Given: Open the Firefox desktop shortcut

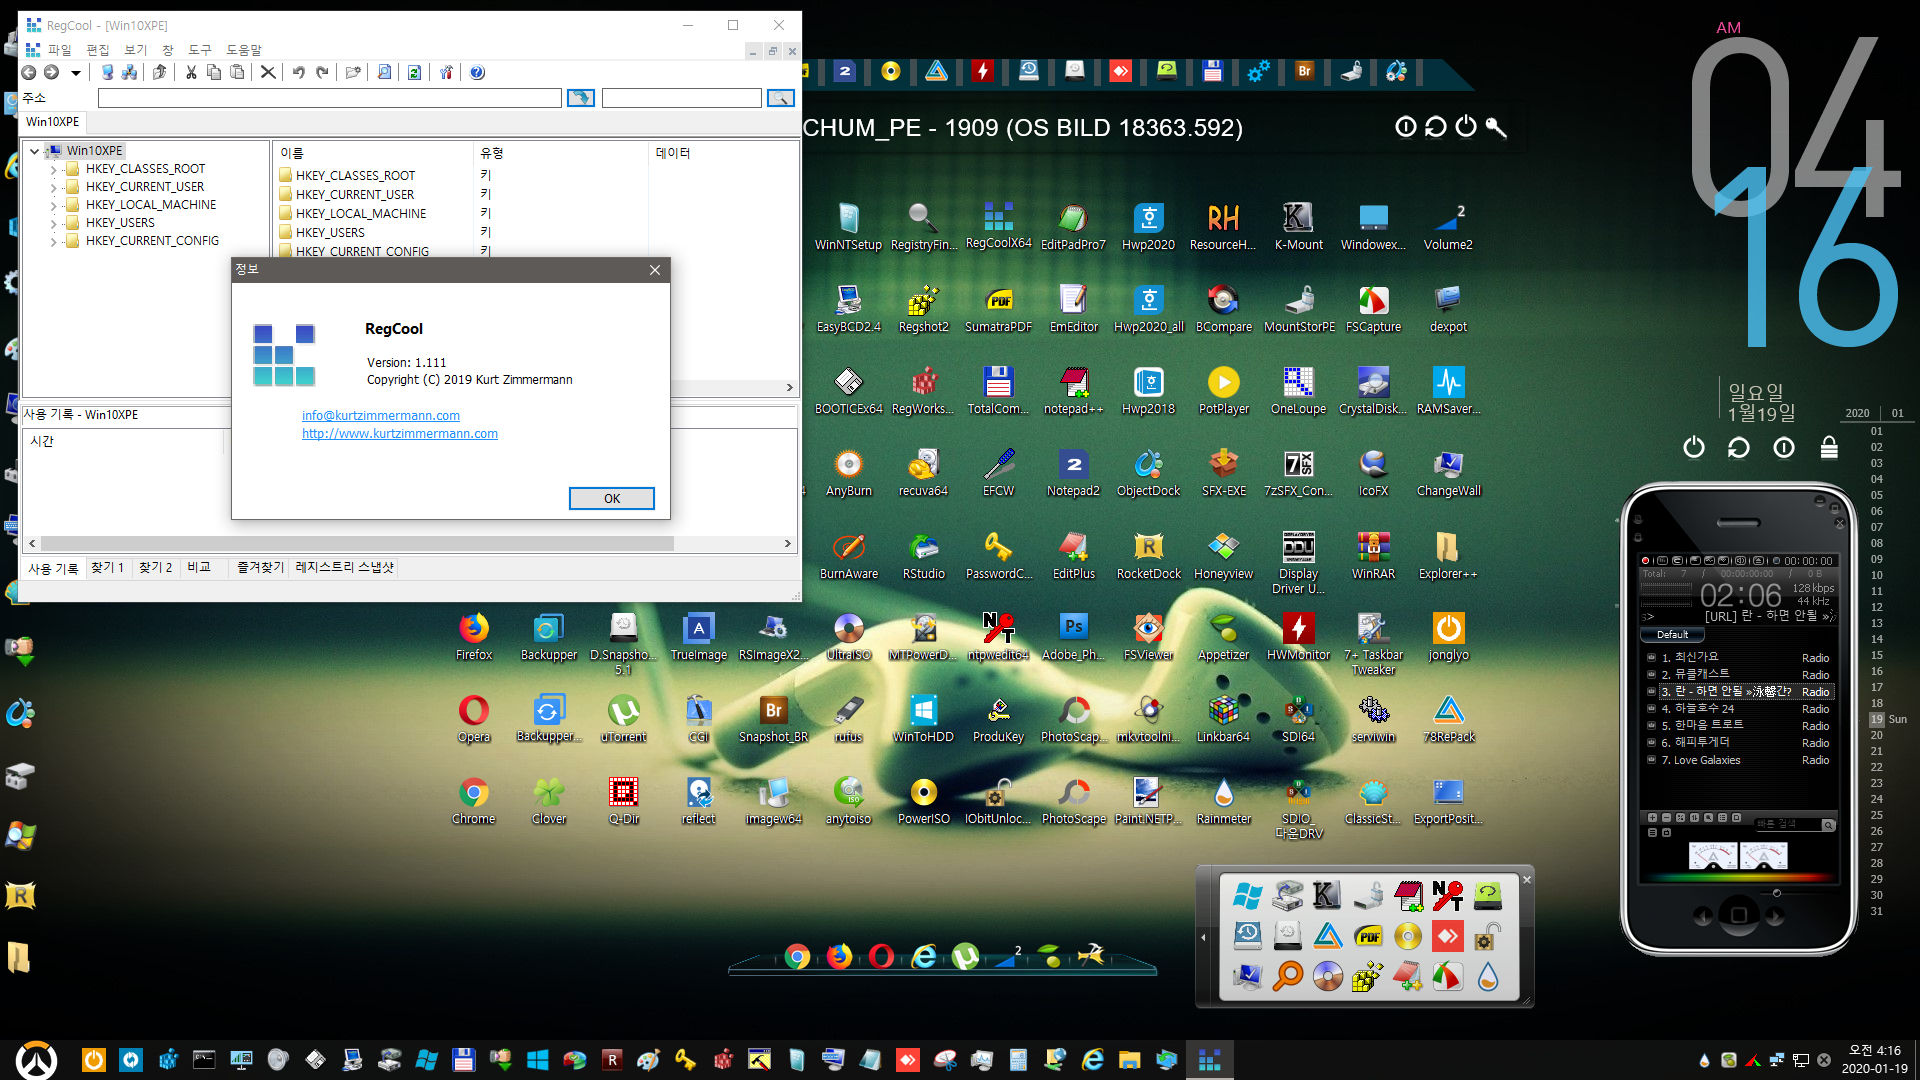Looking at the screenshot, I should pos(474,636).
